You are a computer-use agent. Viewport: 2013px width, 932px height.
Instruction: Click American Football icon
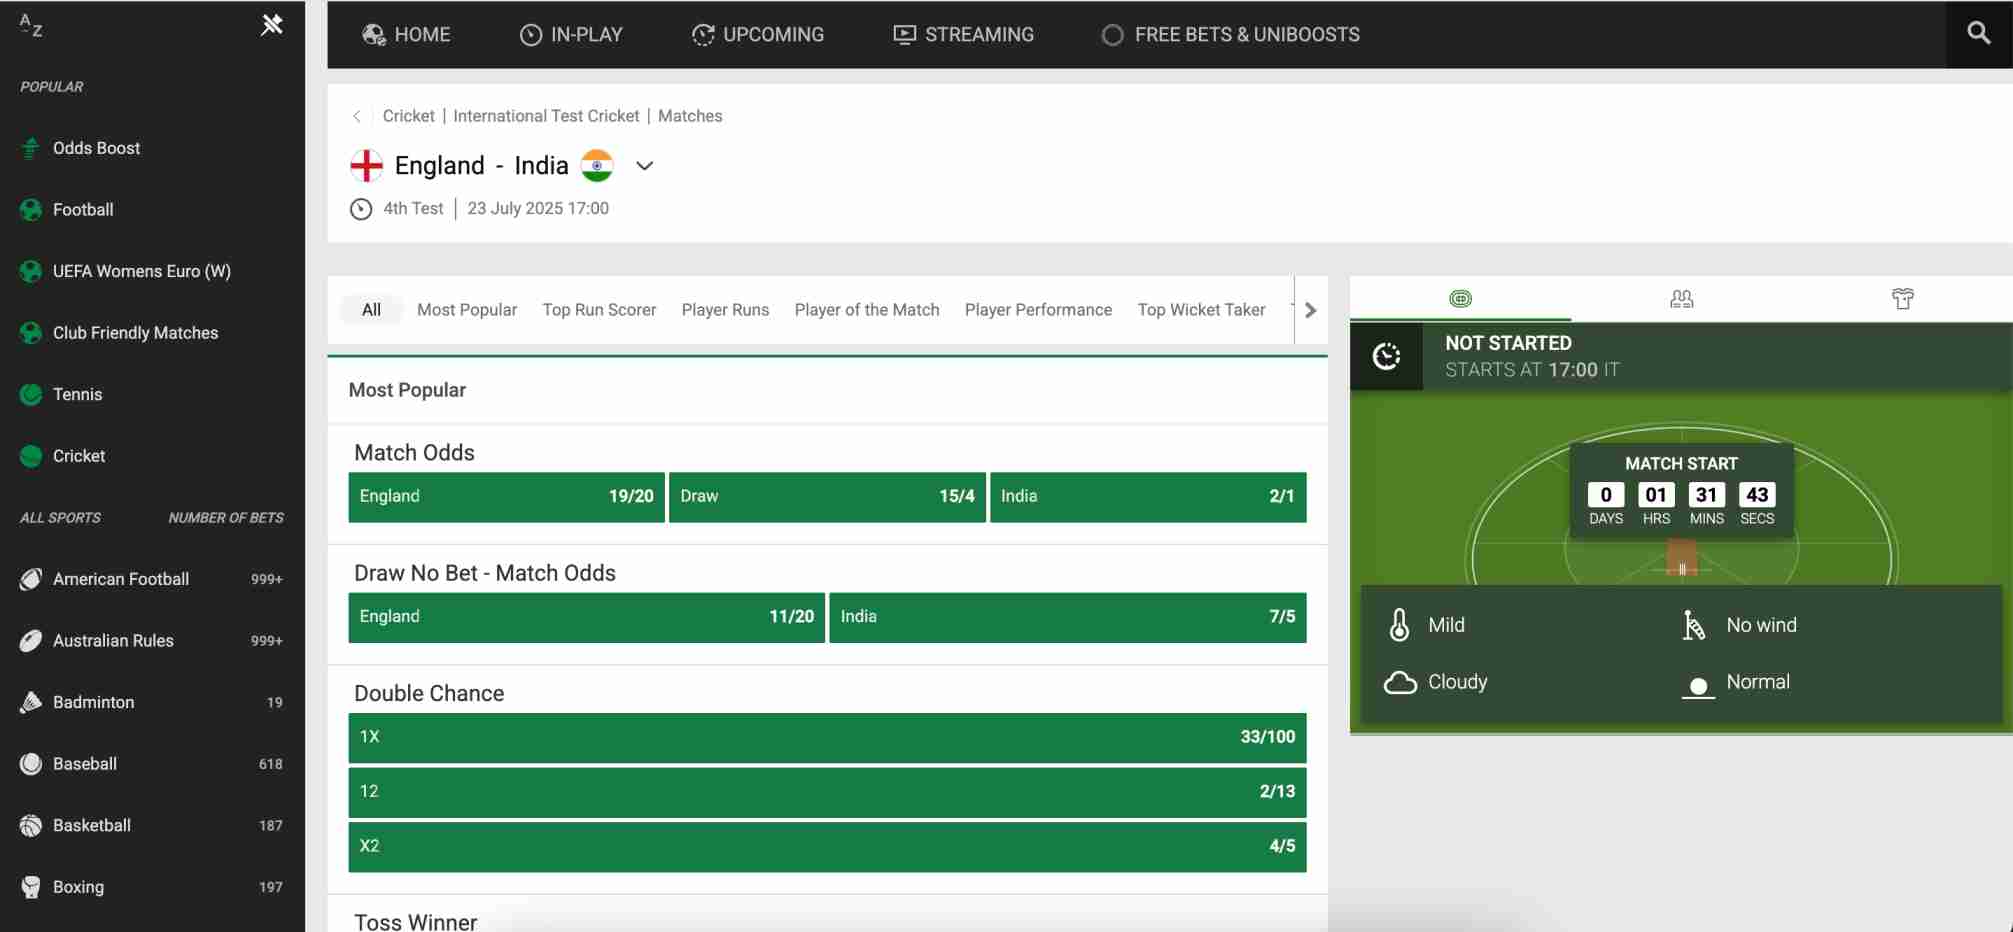tap(31, 579)
